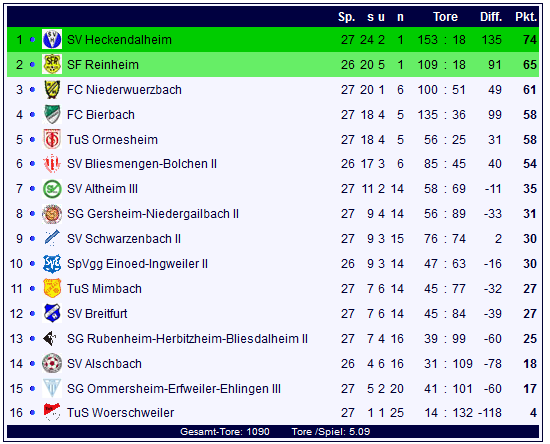Click the SF Reinheim yellow crest
Viewport: 550px width, 444px height.
(52, 64)
